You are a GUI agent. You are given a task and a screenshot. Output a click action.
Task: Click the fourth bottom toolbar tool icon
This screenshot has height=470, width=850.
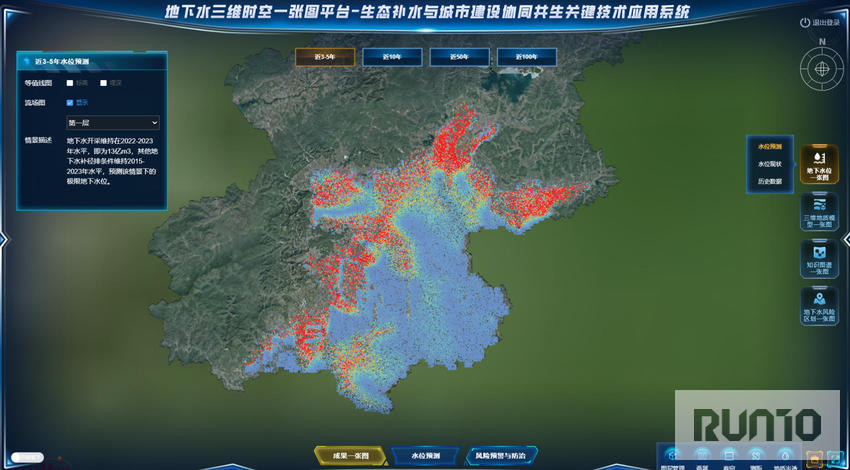(756, 455)
